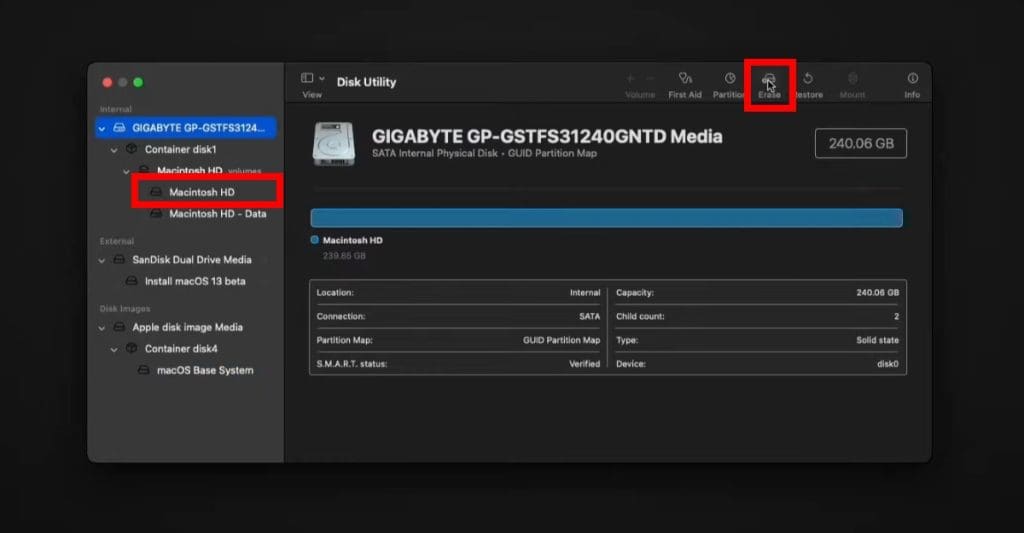Viewport: 1024px width, 533px height.
Task: Open the Info panel icon
Action: 912,80
